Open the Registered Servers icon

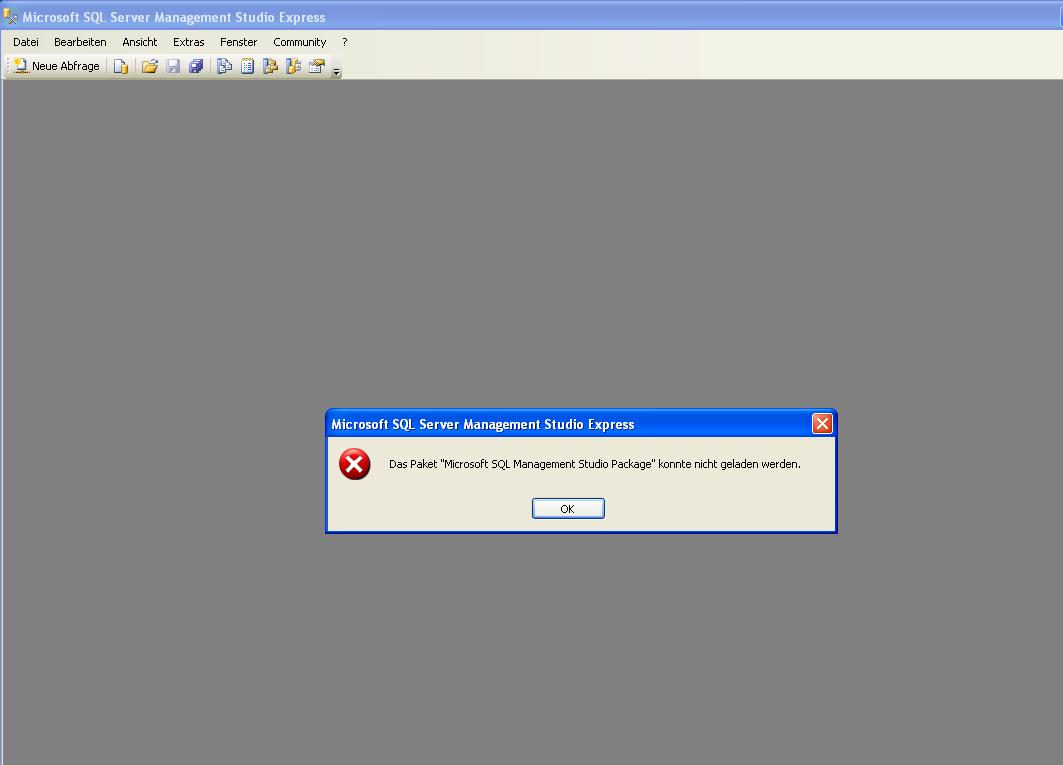[224, 66]
